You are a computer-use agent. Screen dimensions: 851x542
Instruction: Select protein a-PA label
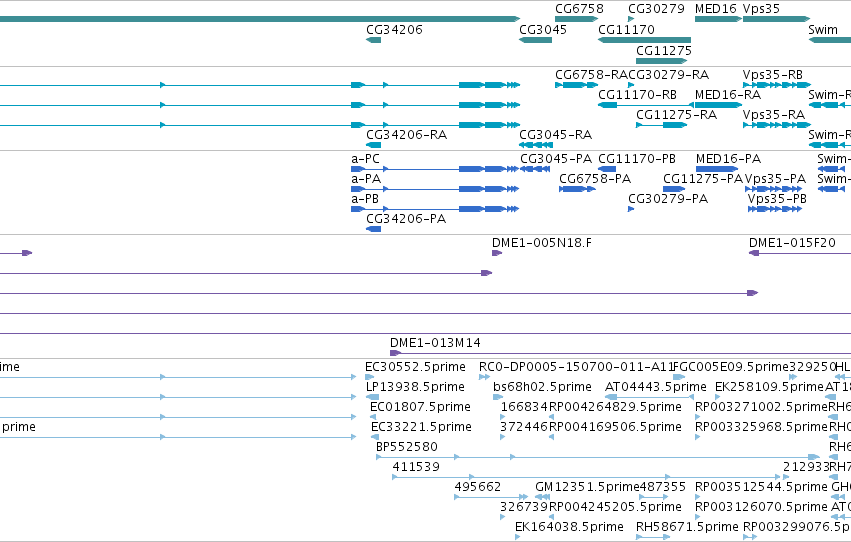click(366, 179)
